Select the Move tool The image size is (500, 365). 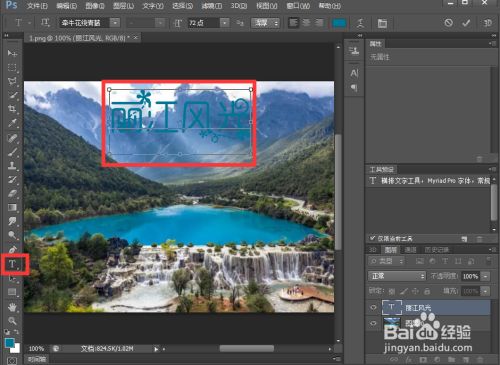(x=12, y=53)
